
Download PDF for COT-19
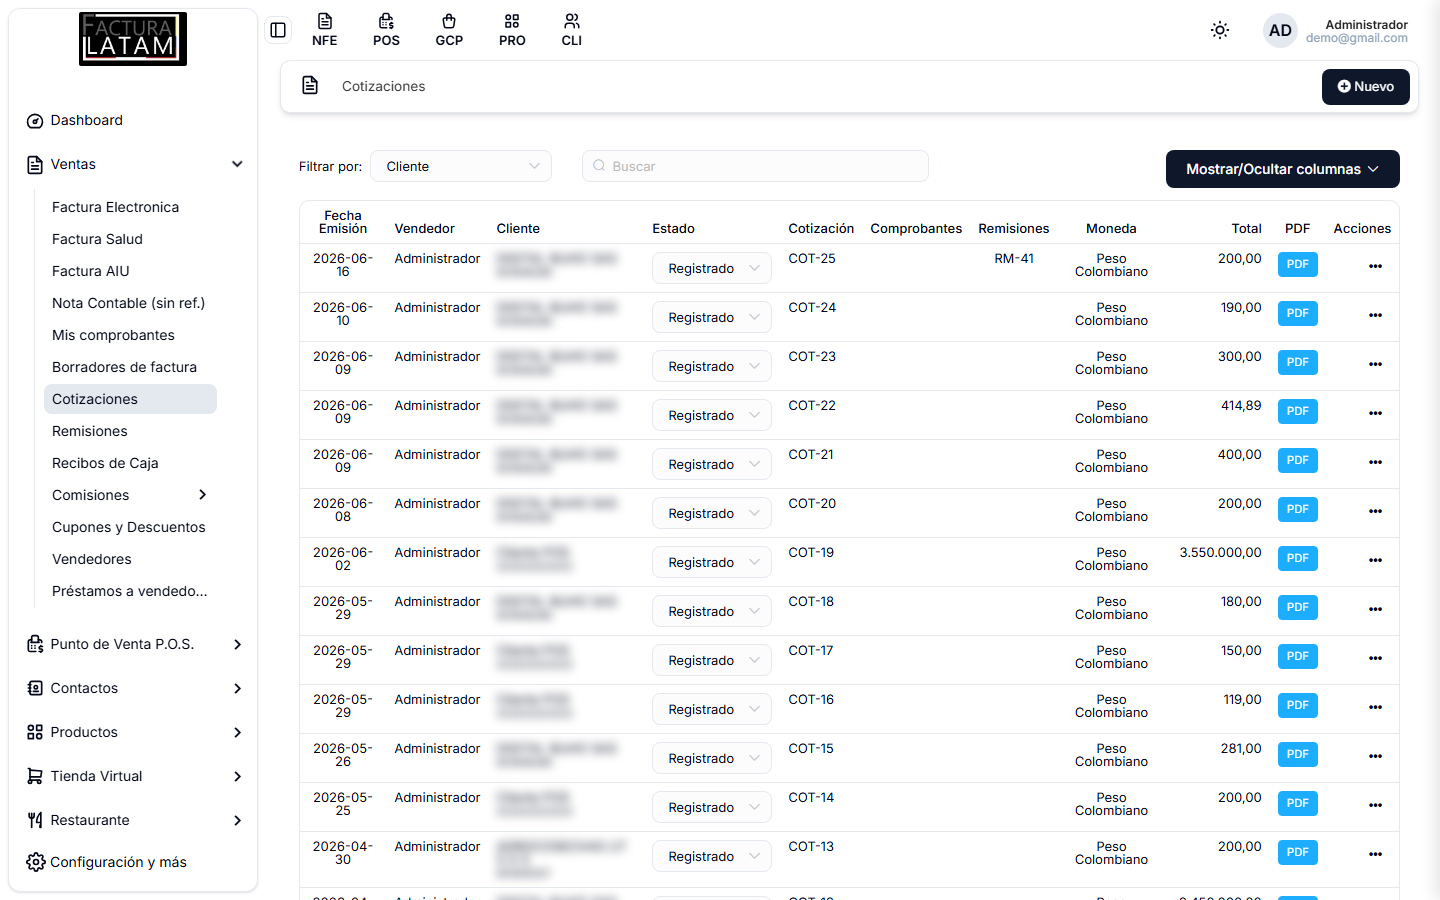pyautogui.click(x=1297, y=558)
